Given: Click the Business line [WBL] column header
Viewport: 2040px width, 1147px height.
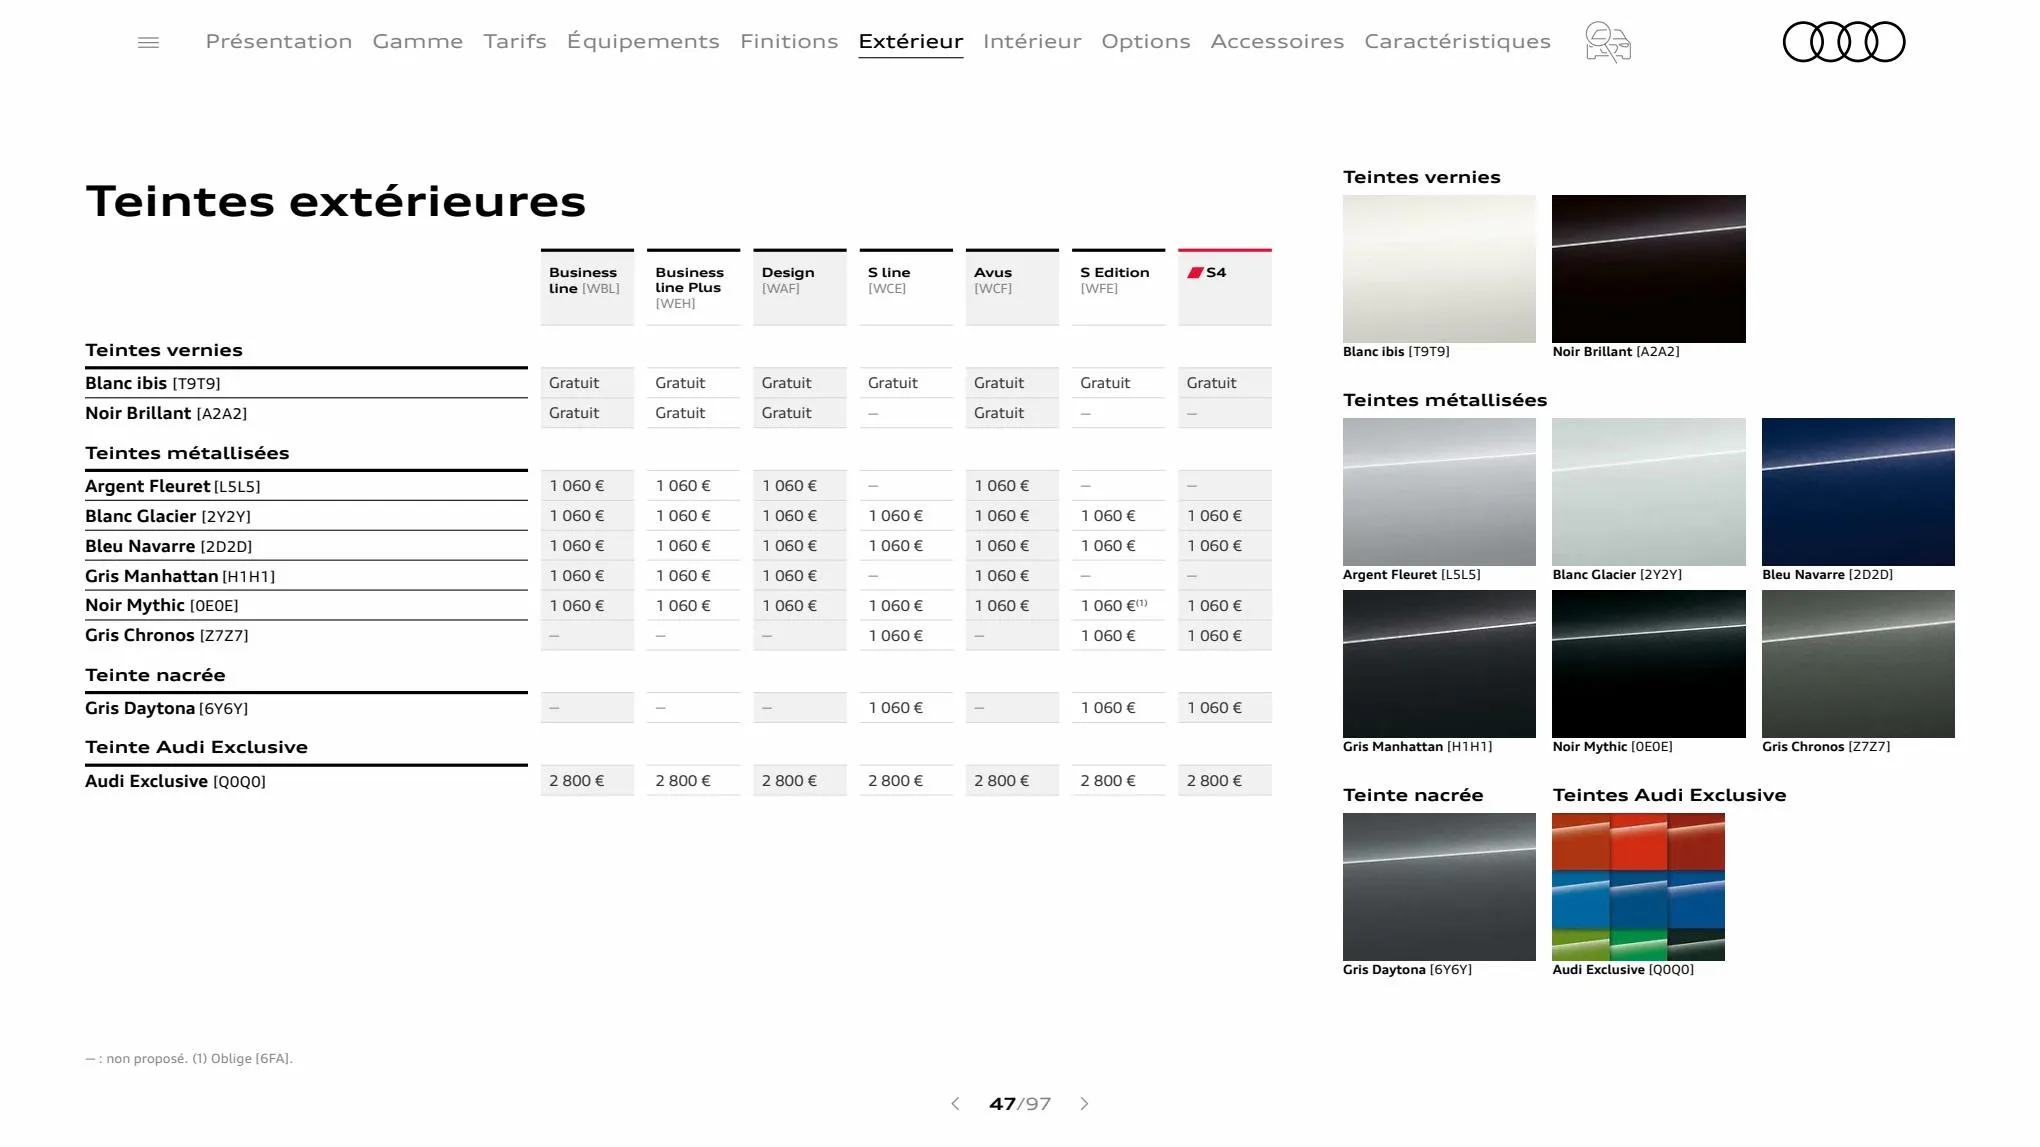Looking at the screenshot, I should 587,287.
